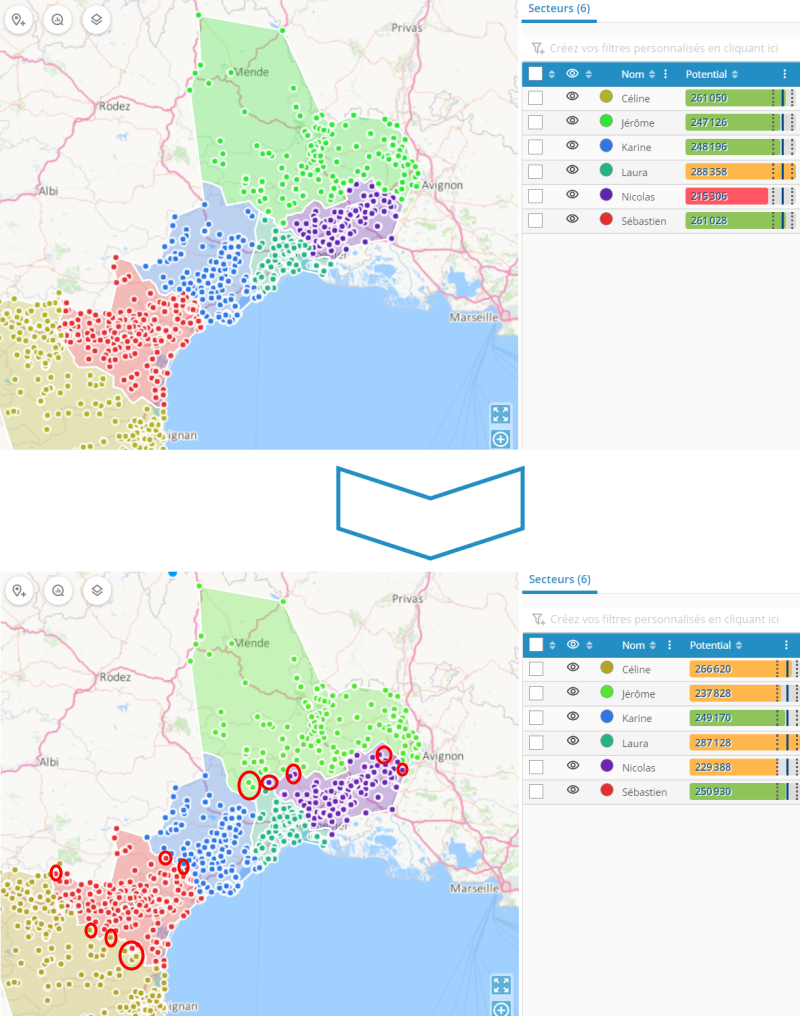Sort by Nom column in upper table
This screenshot has width=800, height=1016.
coord(652,74)
